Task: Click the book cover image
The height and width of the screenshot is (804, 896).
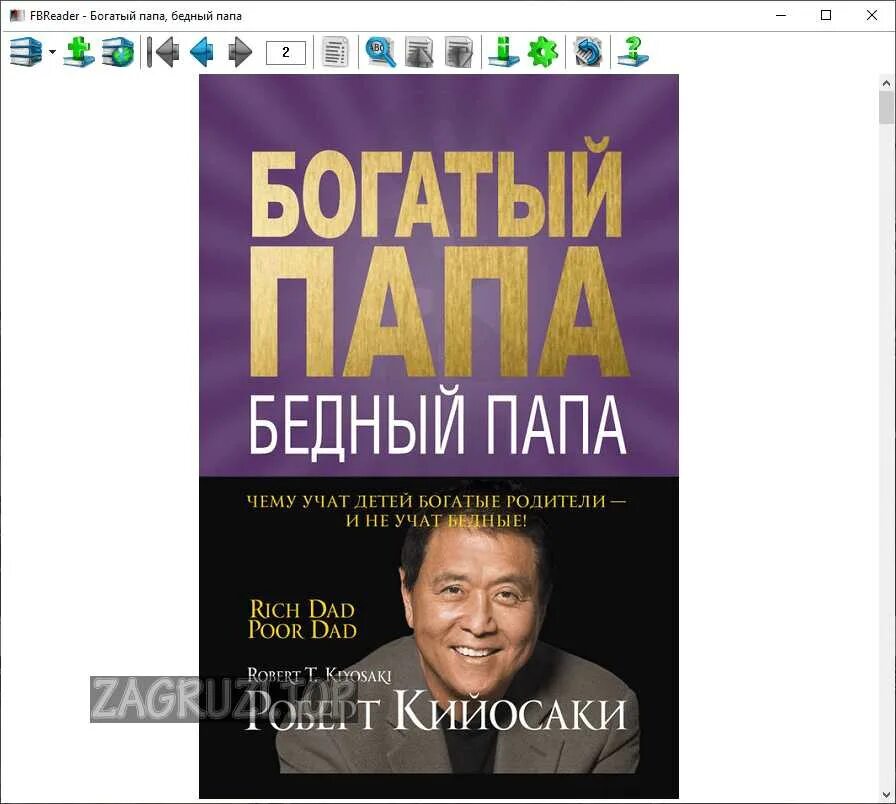Action: click(439, 436)
